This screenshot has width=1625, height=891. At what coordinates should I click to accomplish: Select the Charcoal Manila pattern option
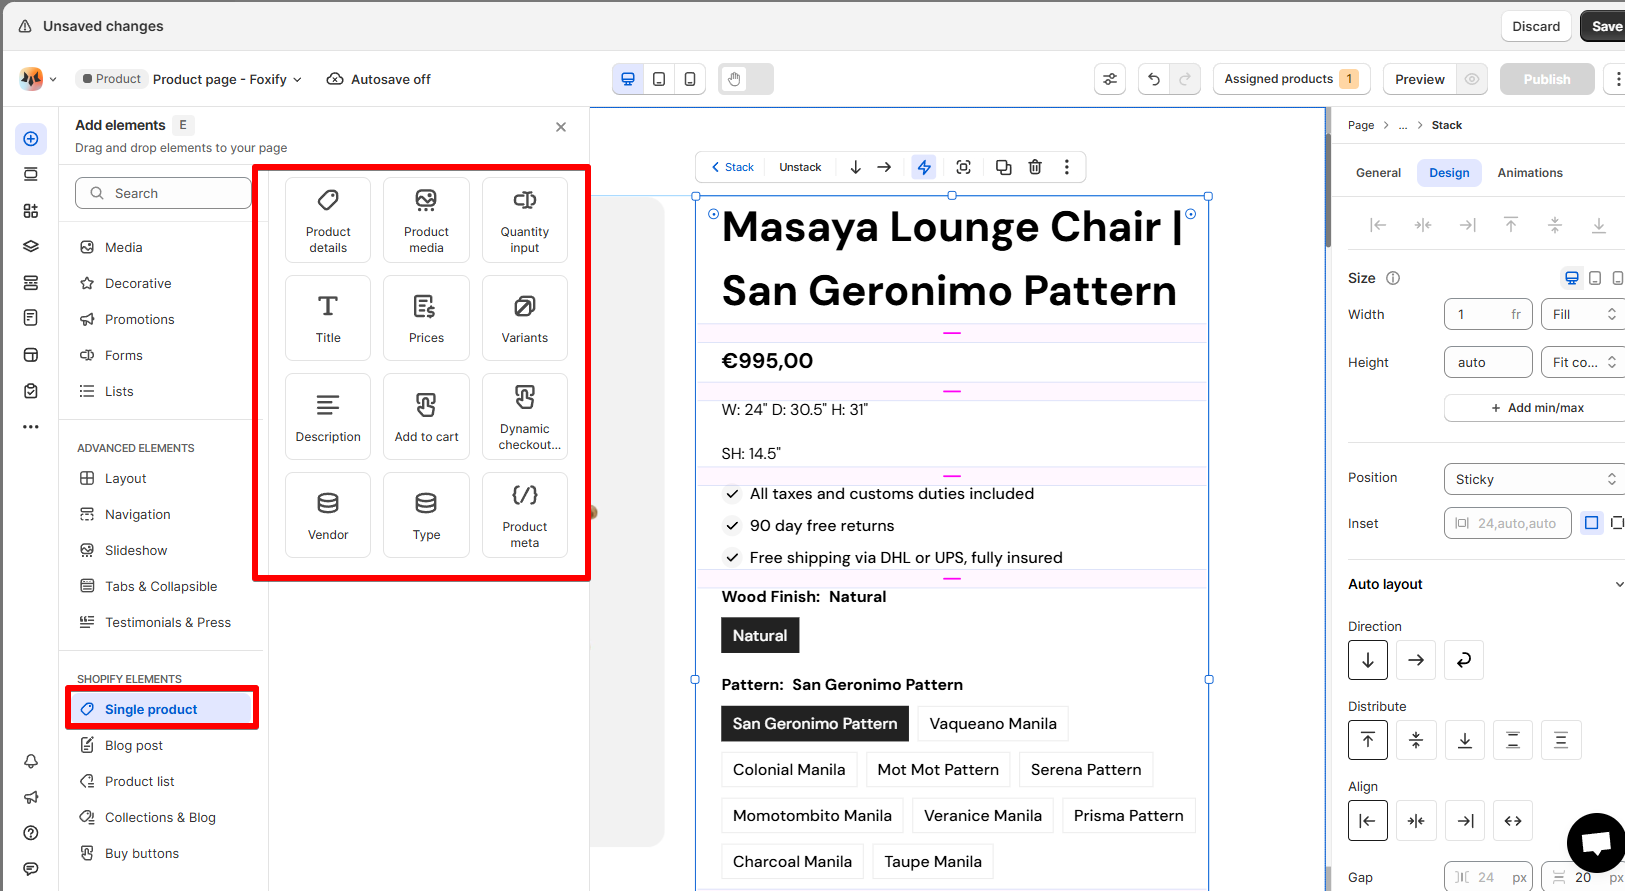(792, 862)
